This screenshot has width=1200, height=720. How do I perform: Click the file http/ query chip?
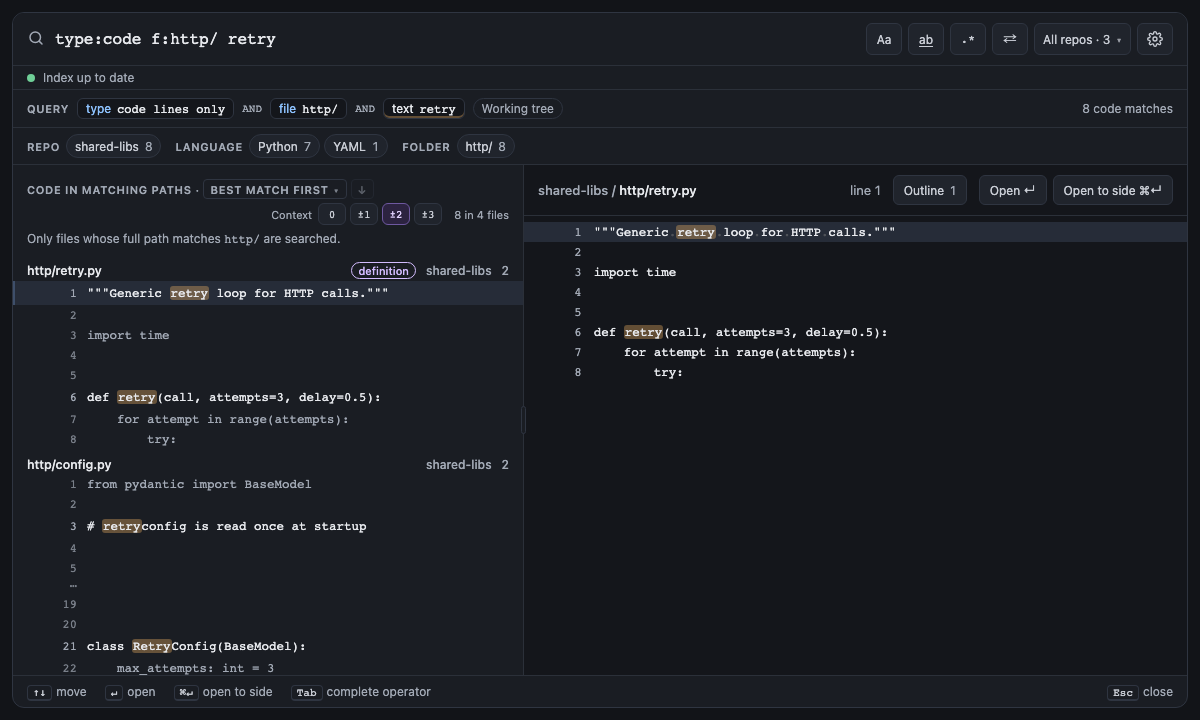[x=308, y=109]
